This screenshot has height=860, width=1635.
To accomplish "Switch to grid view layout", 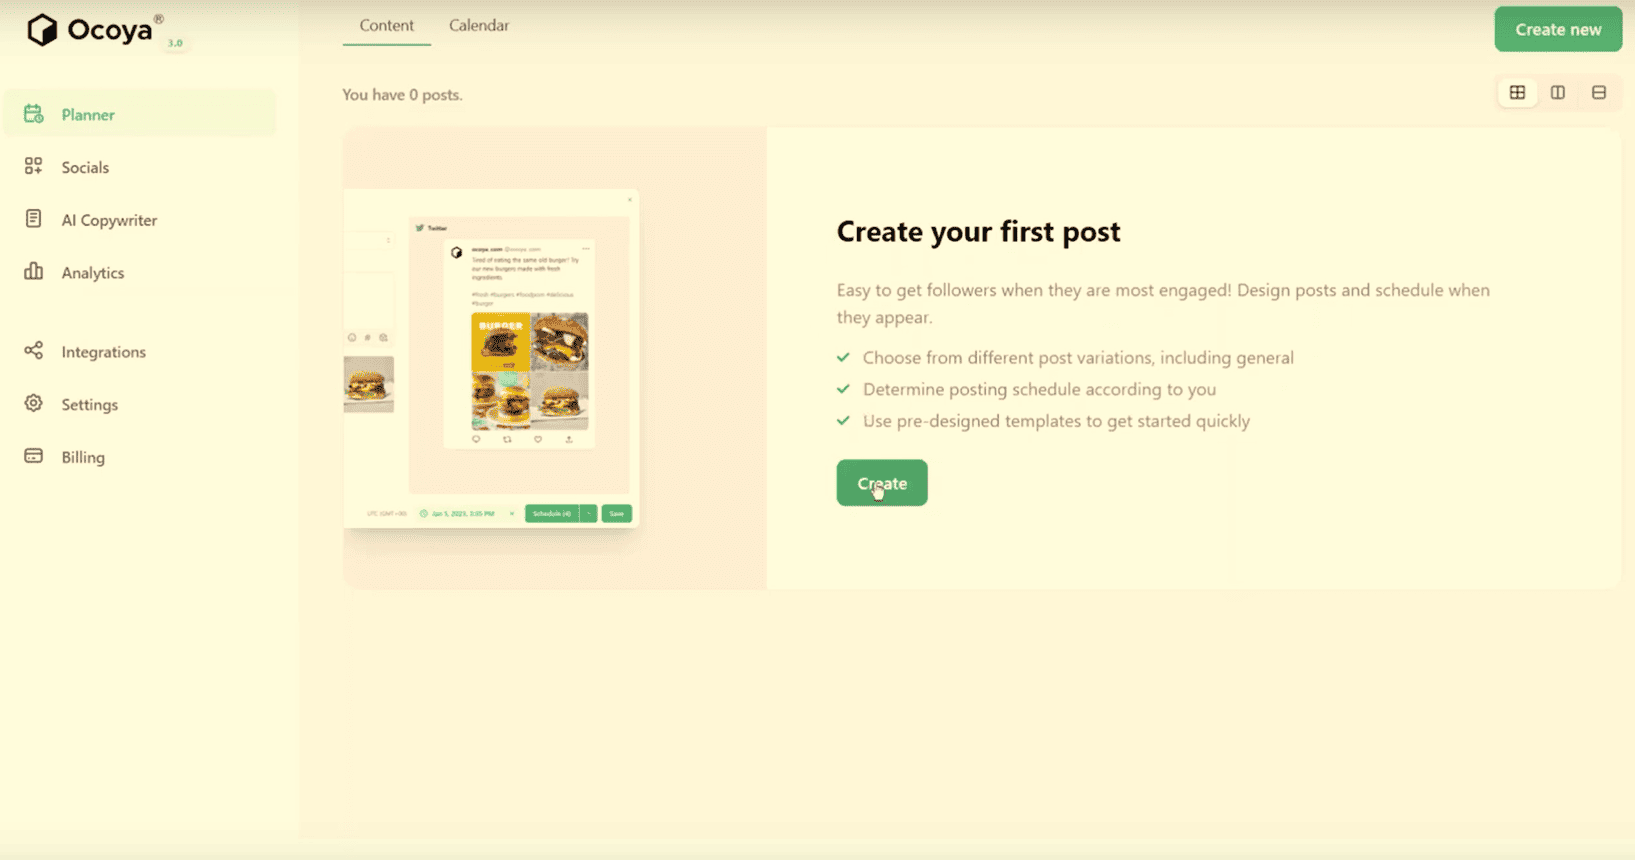I will pyautogui.click(x=1517, y=93).
